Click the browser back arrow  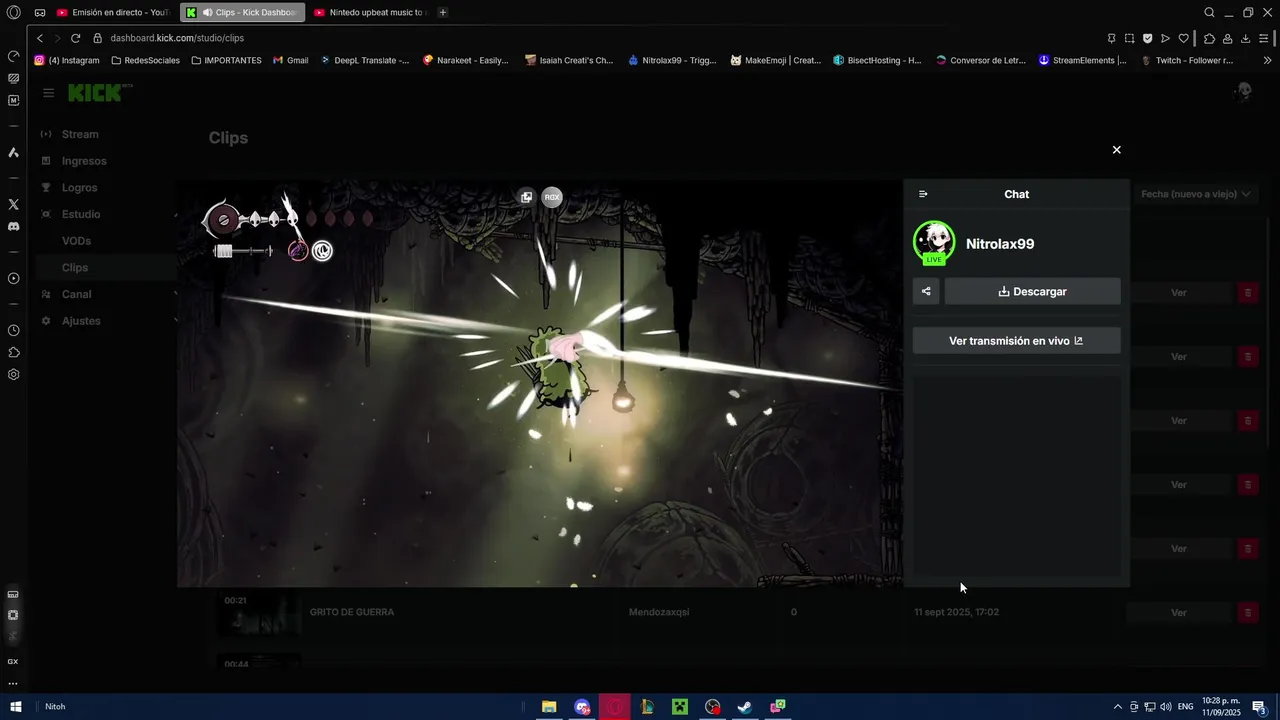[x=39, y=38]
